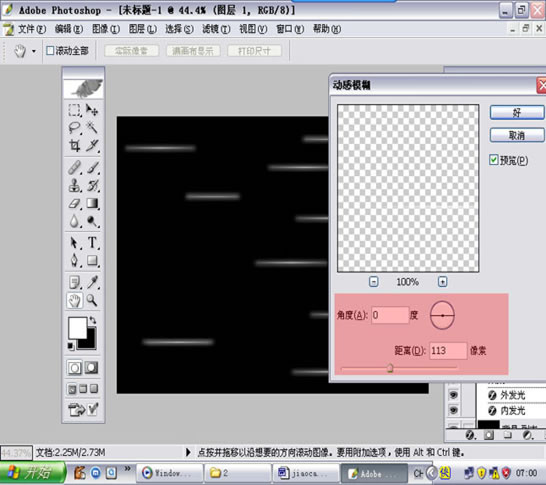Toggle the 预览 preview checkbox
Image resolution: width=546 pixels, height=485 pixels.
[493, 160]
